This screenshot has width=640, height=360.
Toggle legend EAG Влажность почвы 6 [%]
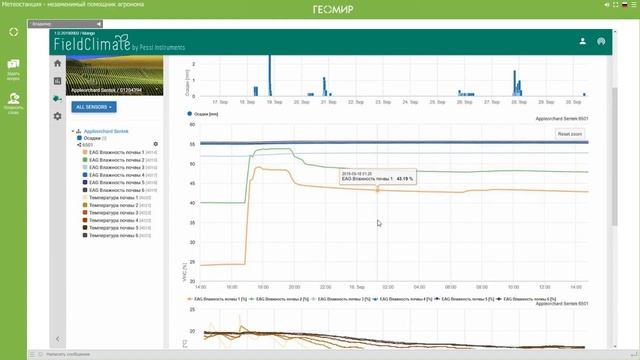point(526,299)
